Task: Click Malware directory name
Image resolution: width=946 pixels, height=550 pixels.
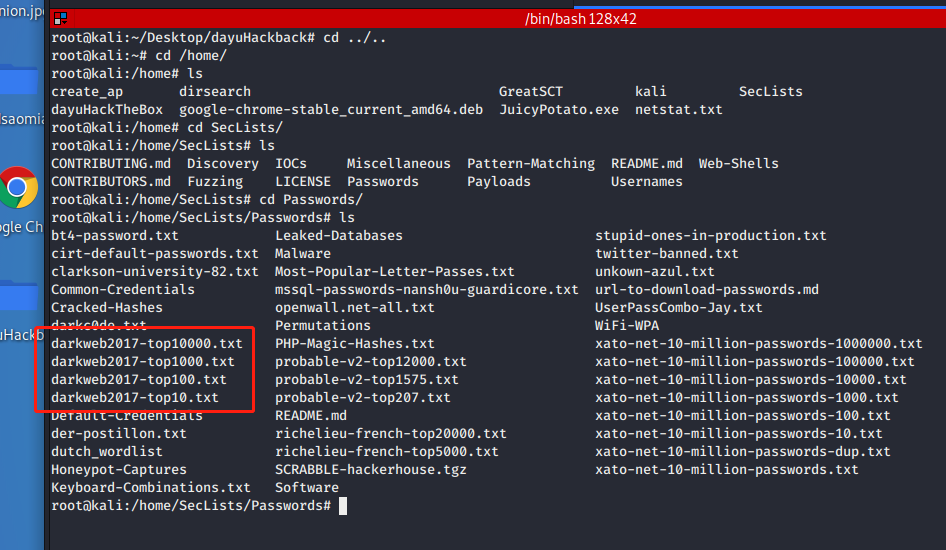Action: [303, 254]
